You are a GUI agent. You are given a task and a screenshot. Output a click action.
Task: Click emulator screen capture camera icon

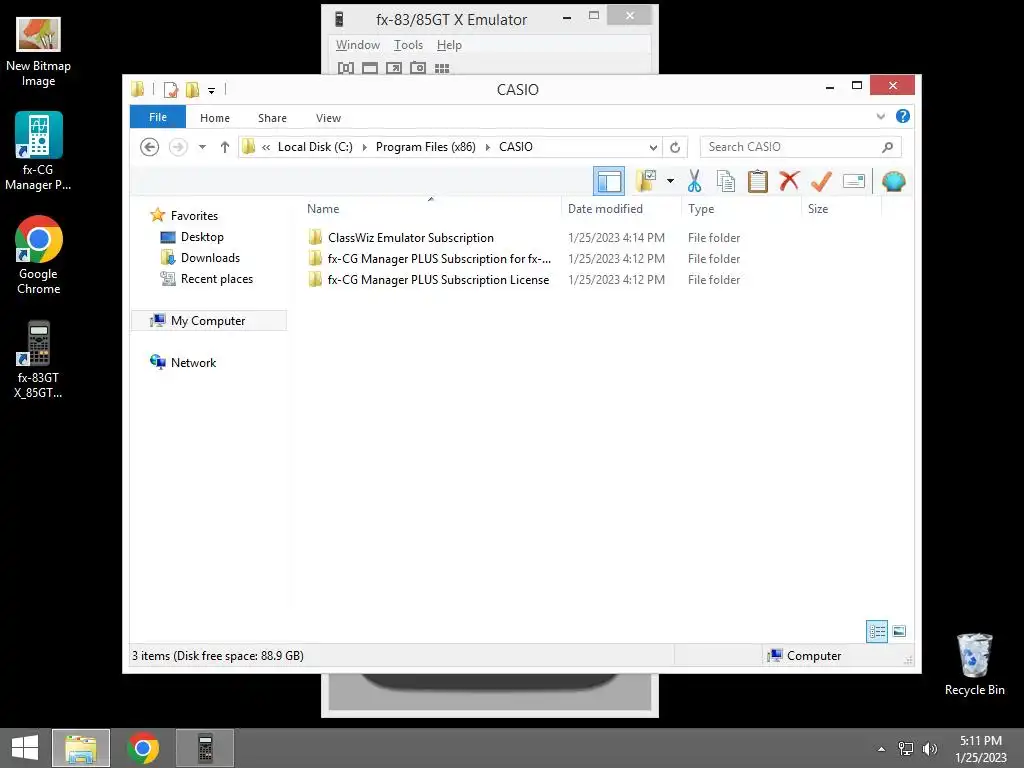418,68
